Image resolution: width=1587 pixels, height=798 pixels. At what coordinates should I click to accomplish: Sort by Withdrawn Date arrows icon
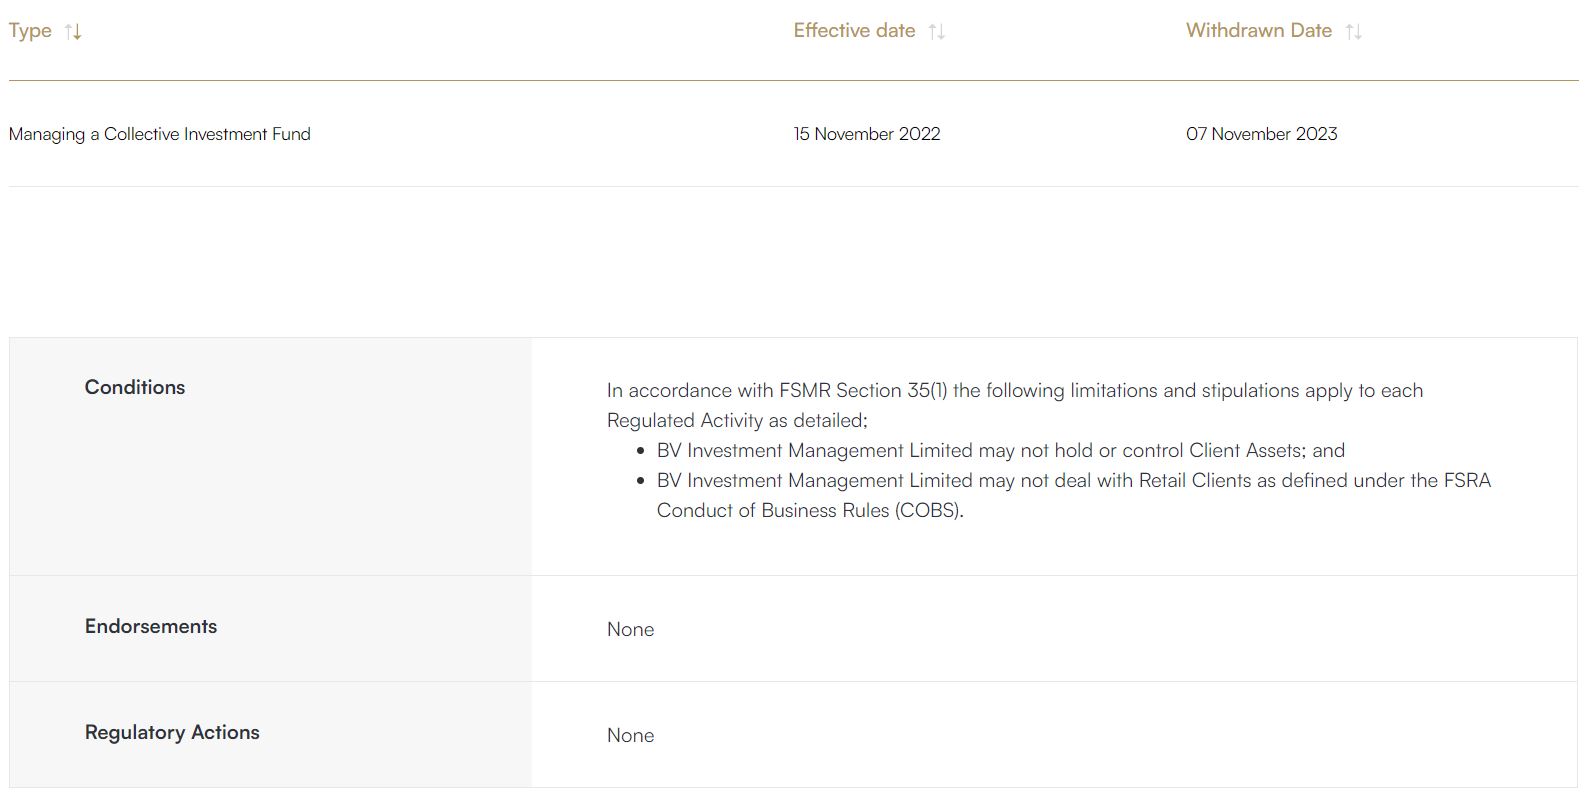click(1353, 32)
